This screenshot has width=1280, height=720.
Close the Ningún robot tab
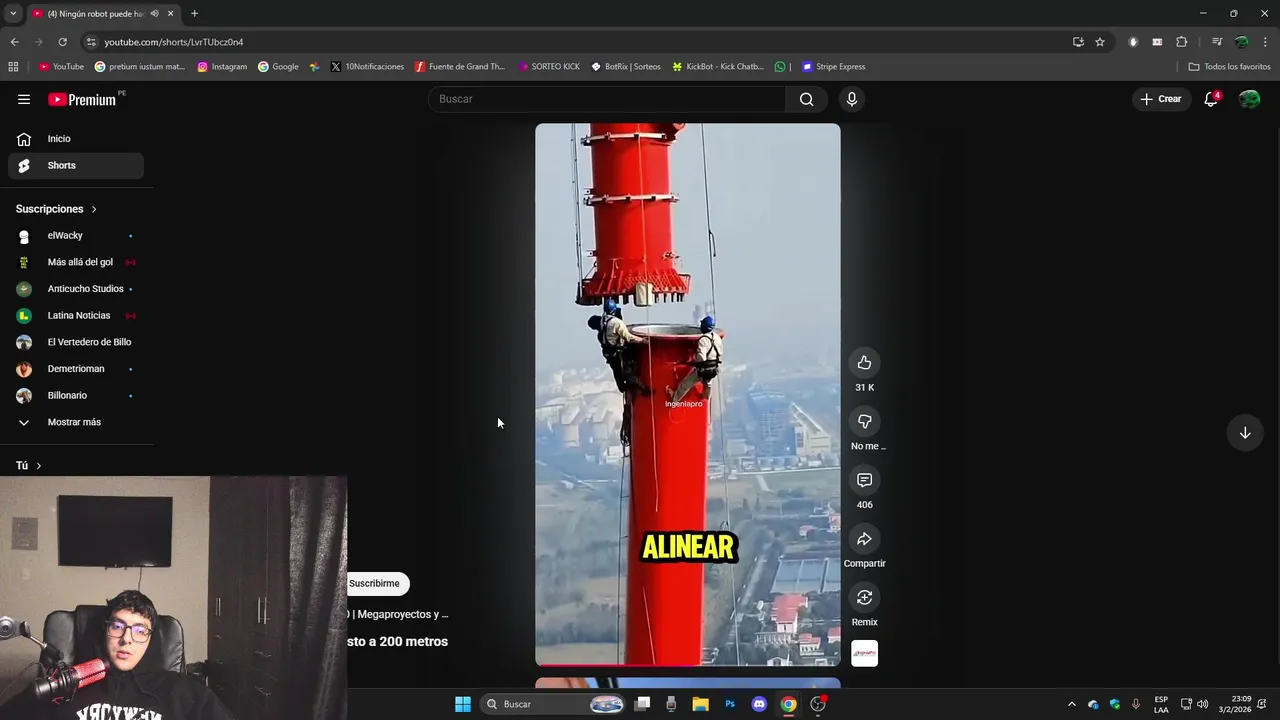click(170, 14)
